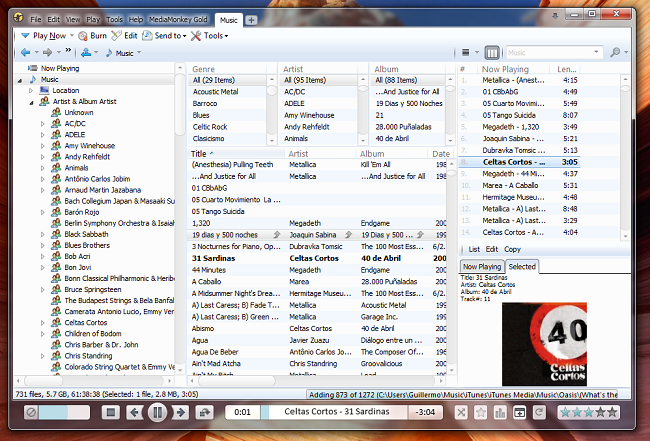Open the equalizer bars icon

click(x=500, y=412)
